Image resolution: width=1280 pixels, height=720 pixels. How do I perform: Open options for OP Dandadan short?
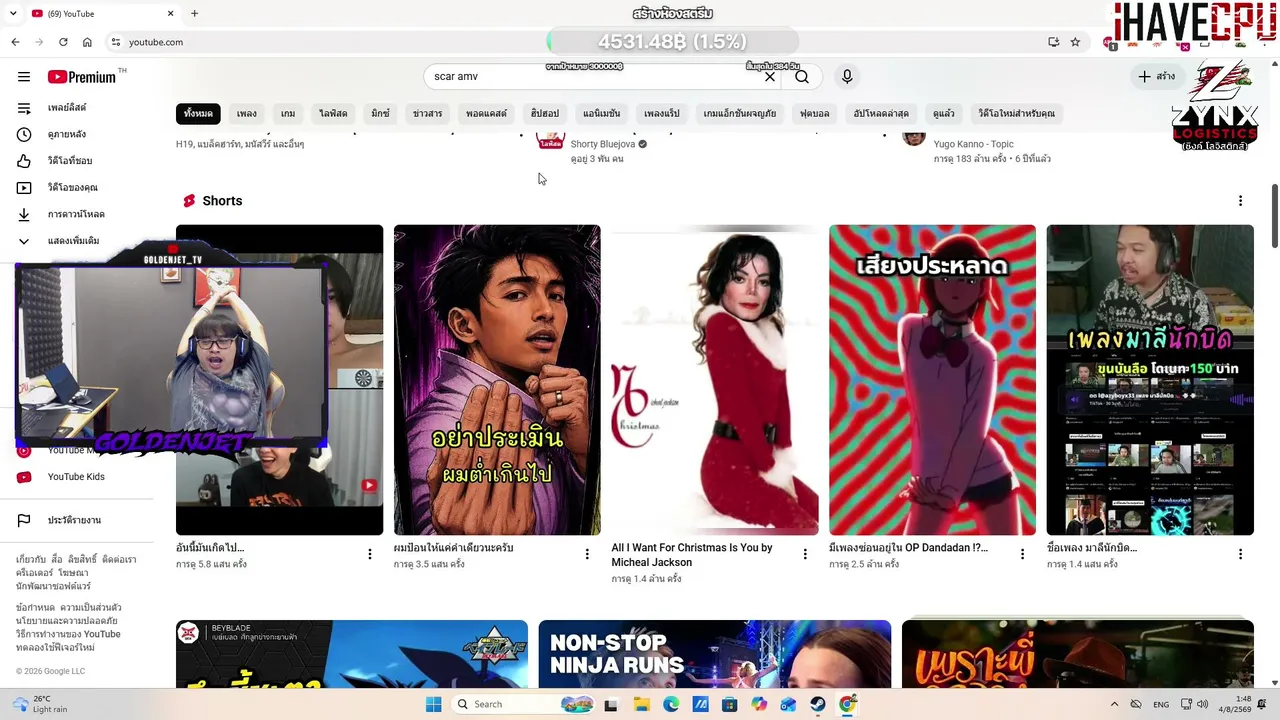(1022, 554)
